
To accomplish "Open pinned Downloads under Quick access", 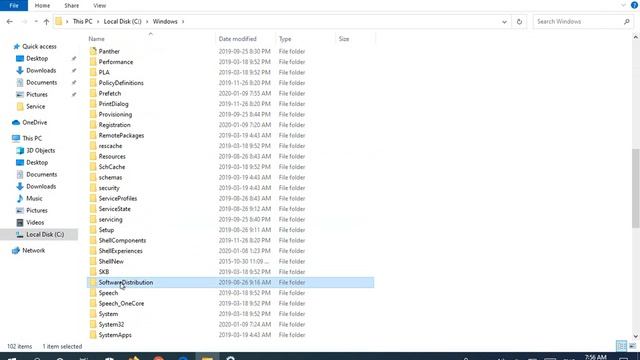I will point(41,70).
